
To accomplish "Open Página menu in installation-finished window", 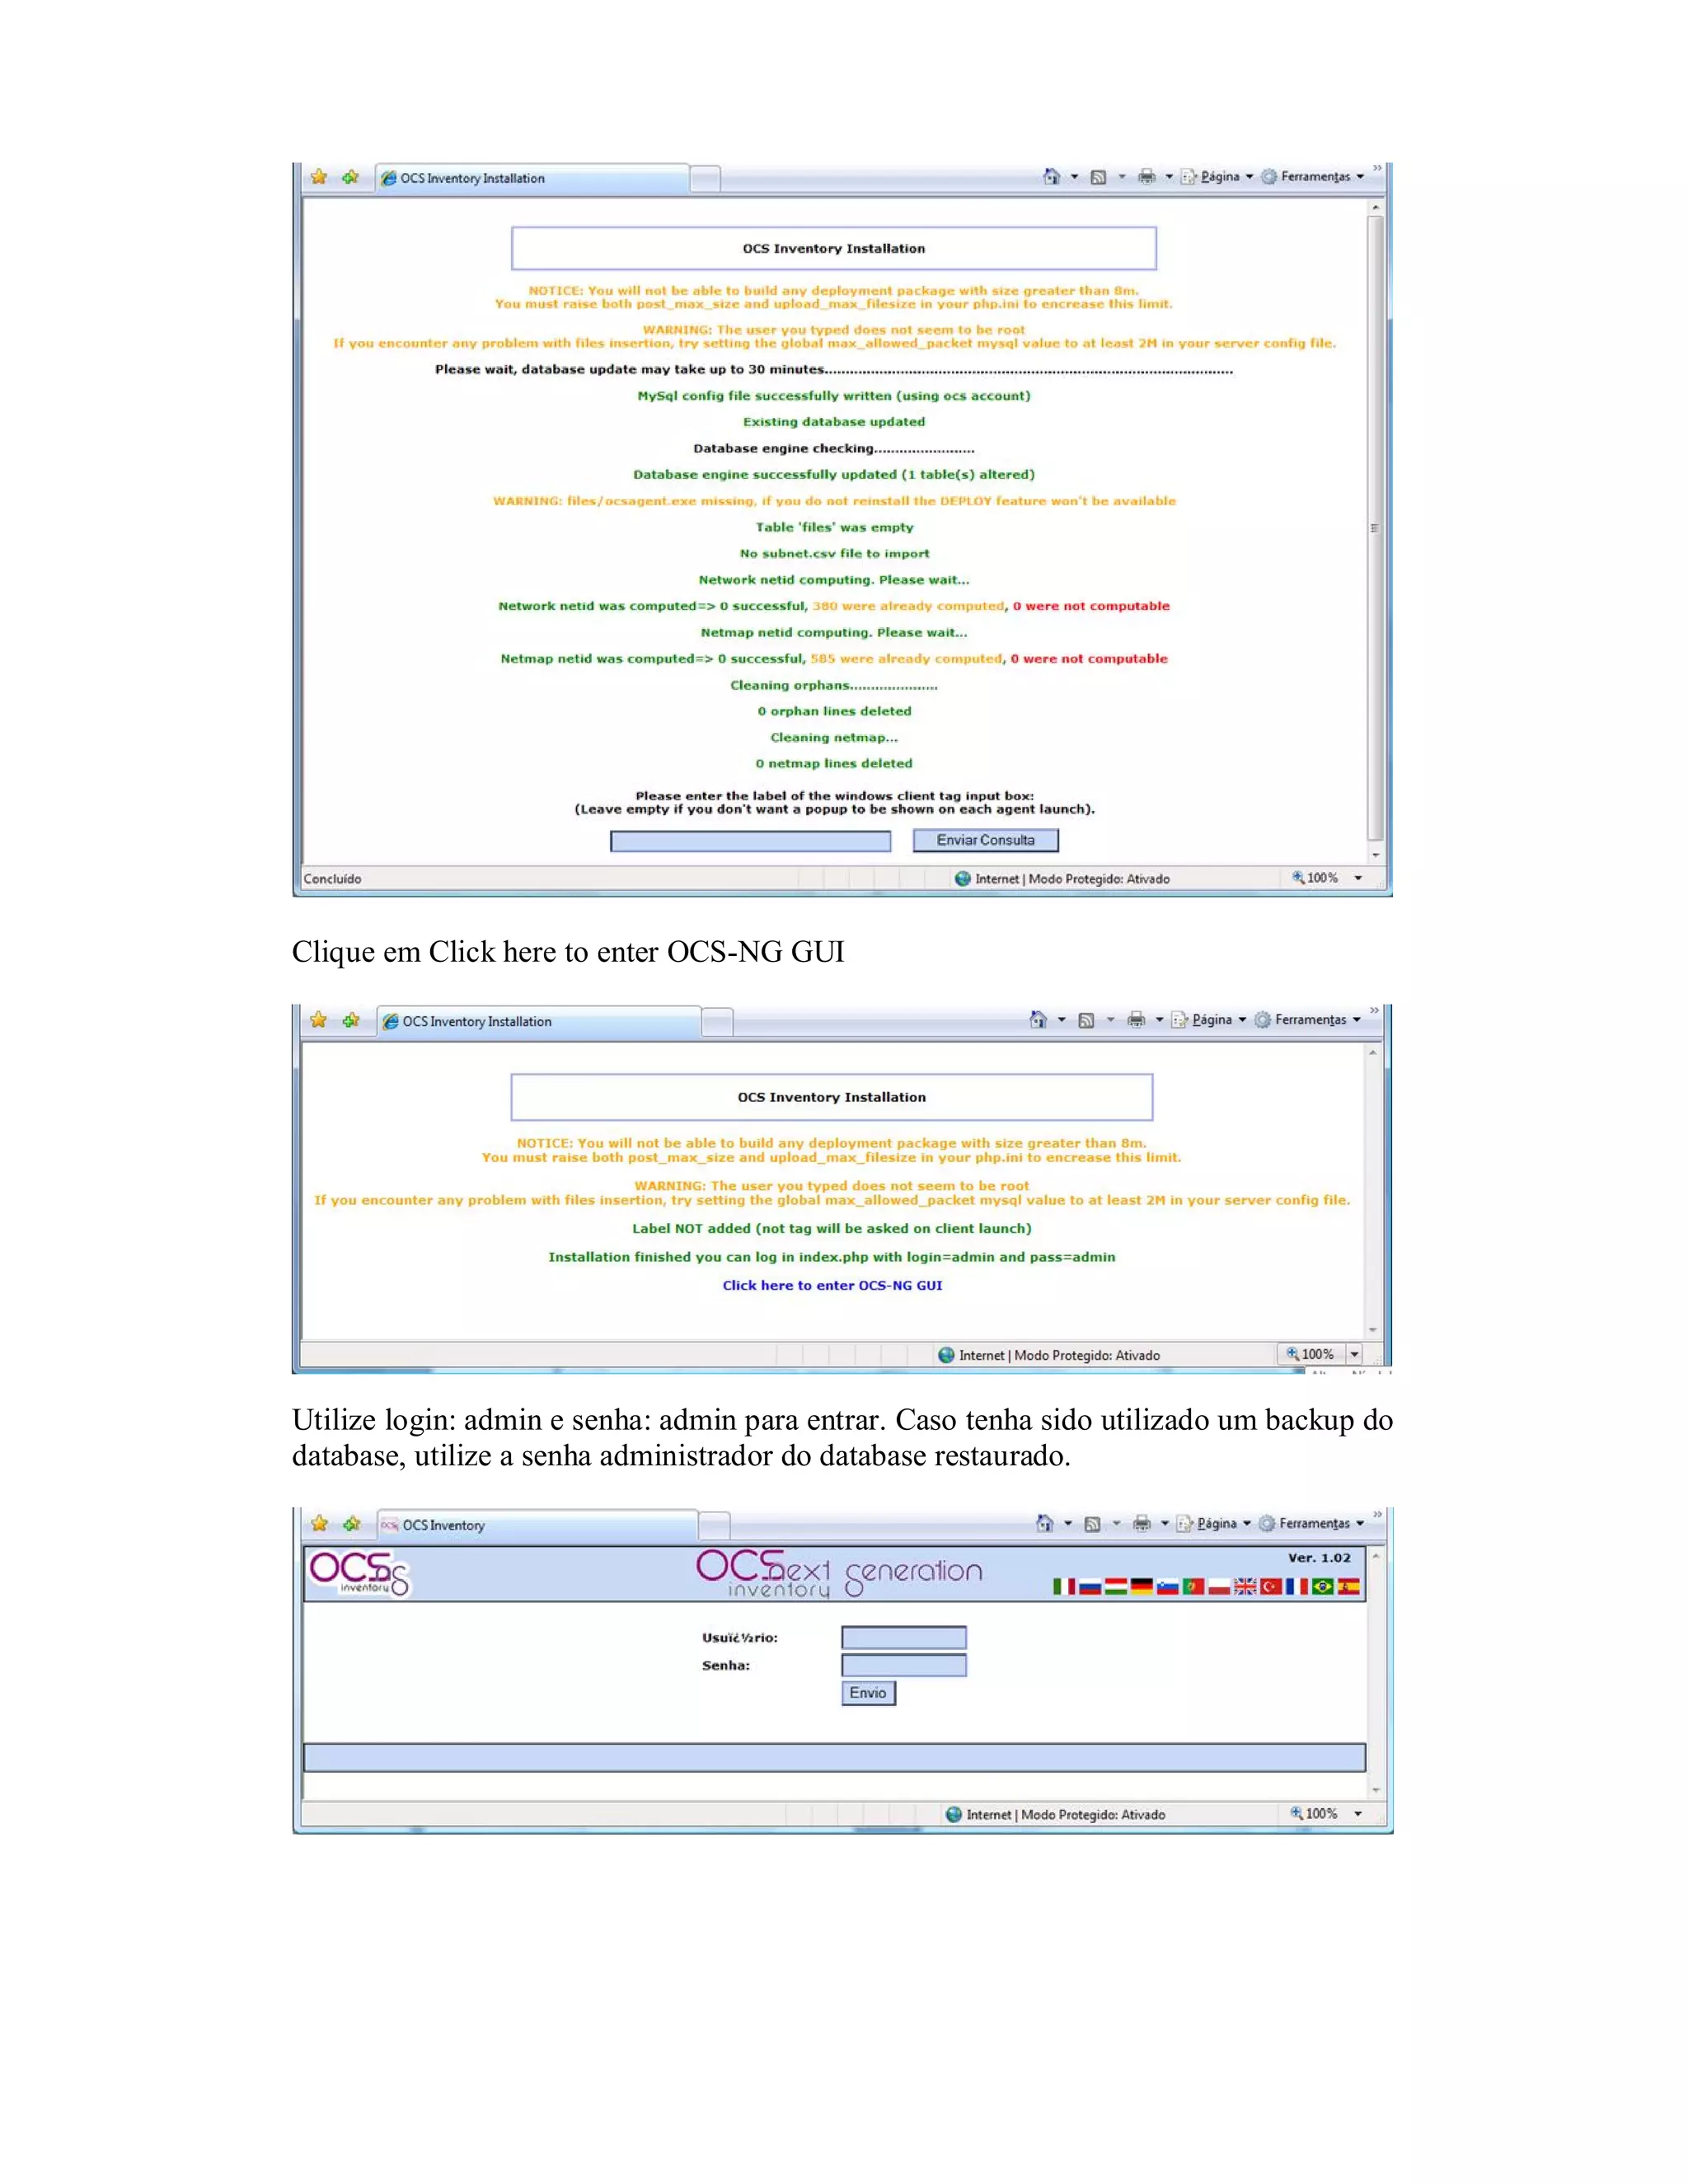I will pyautogui.click(x=1210, y=1019).
